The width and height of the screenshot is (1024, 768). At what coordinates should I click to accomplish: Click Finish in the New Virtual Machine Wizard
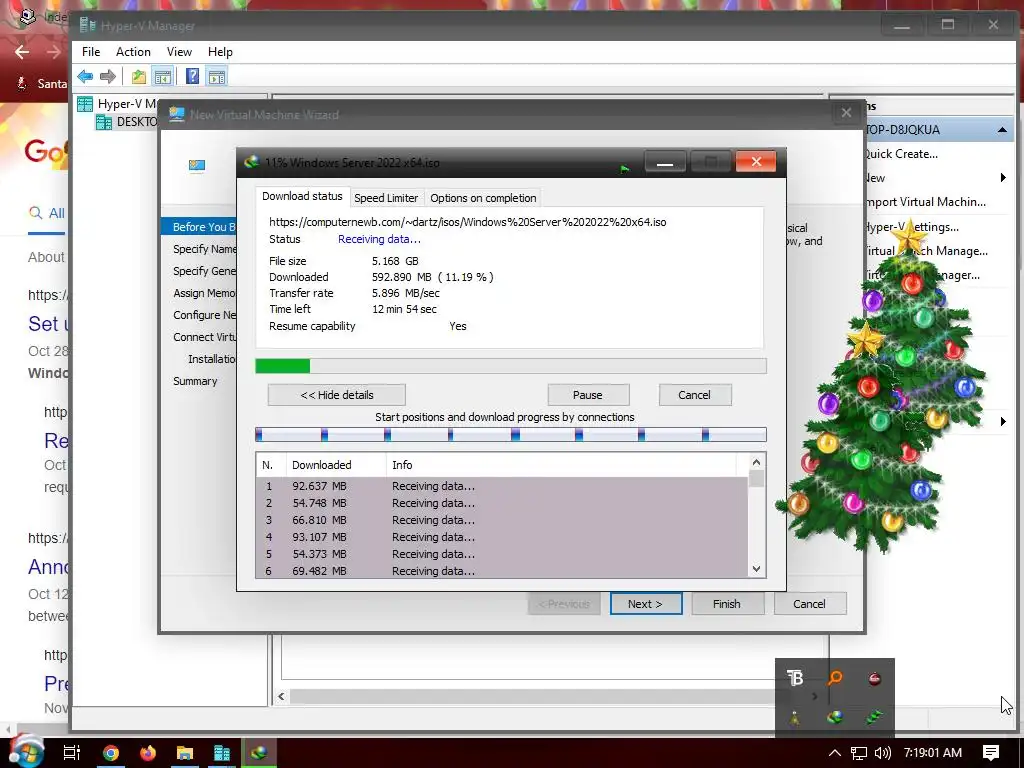[x=727, y=604]
